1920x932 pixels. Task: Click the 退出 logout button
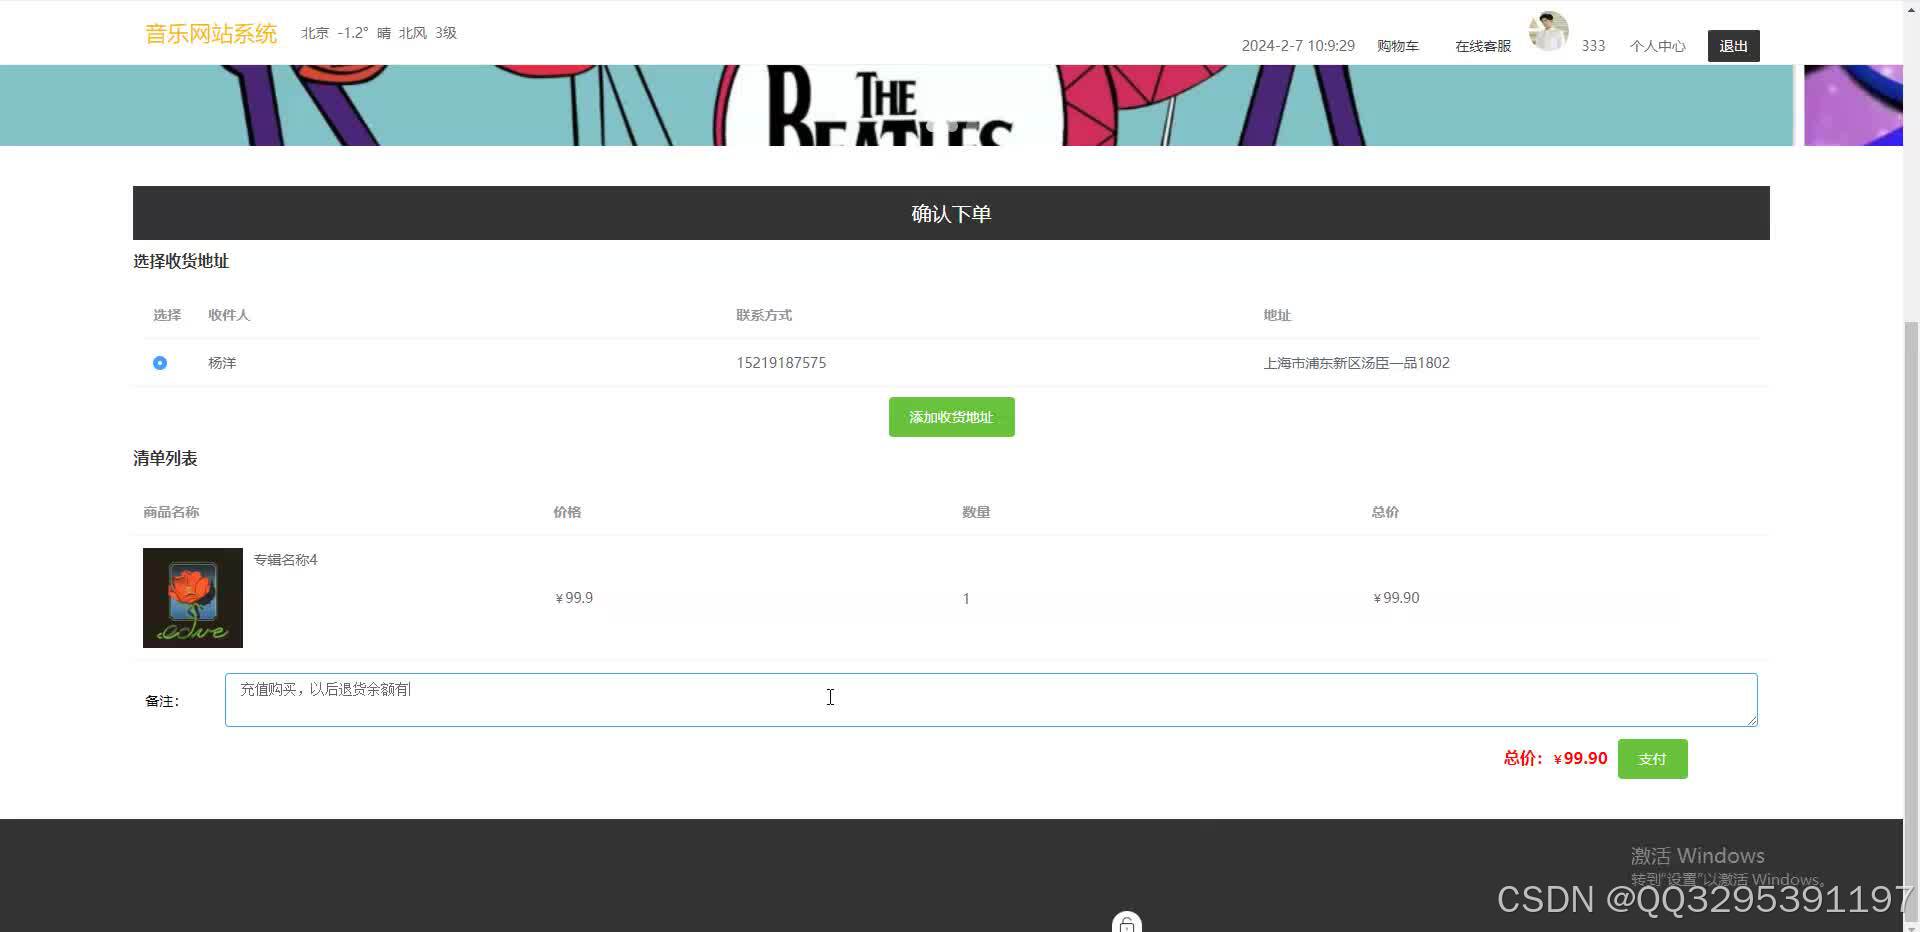[x=1733, y=46]
